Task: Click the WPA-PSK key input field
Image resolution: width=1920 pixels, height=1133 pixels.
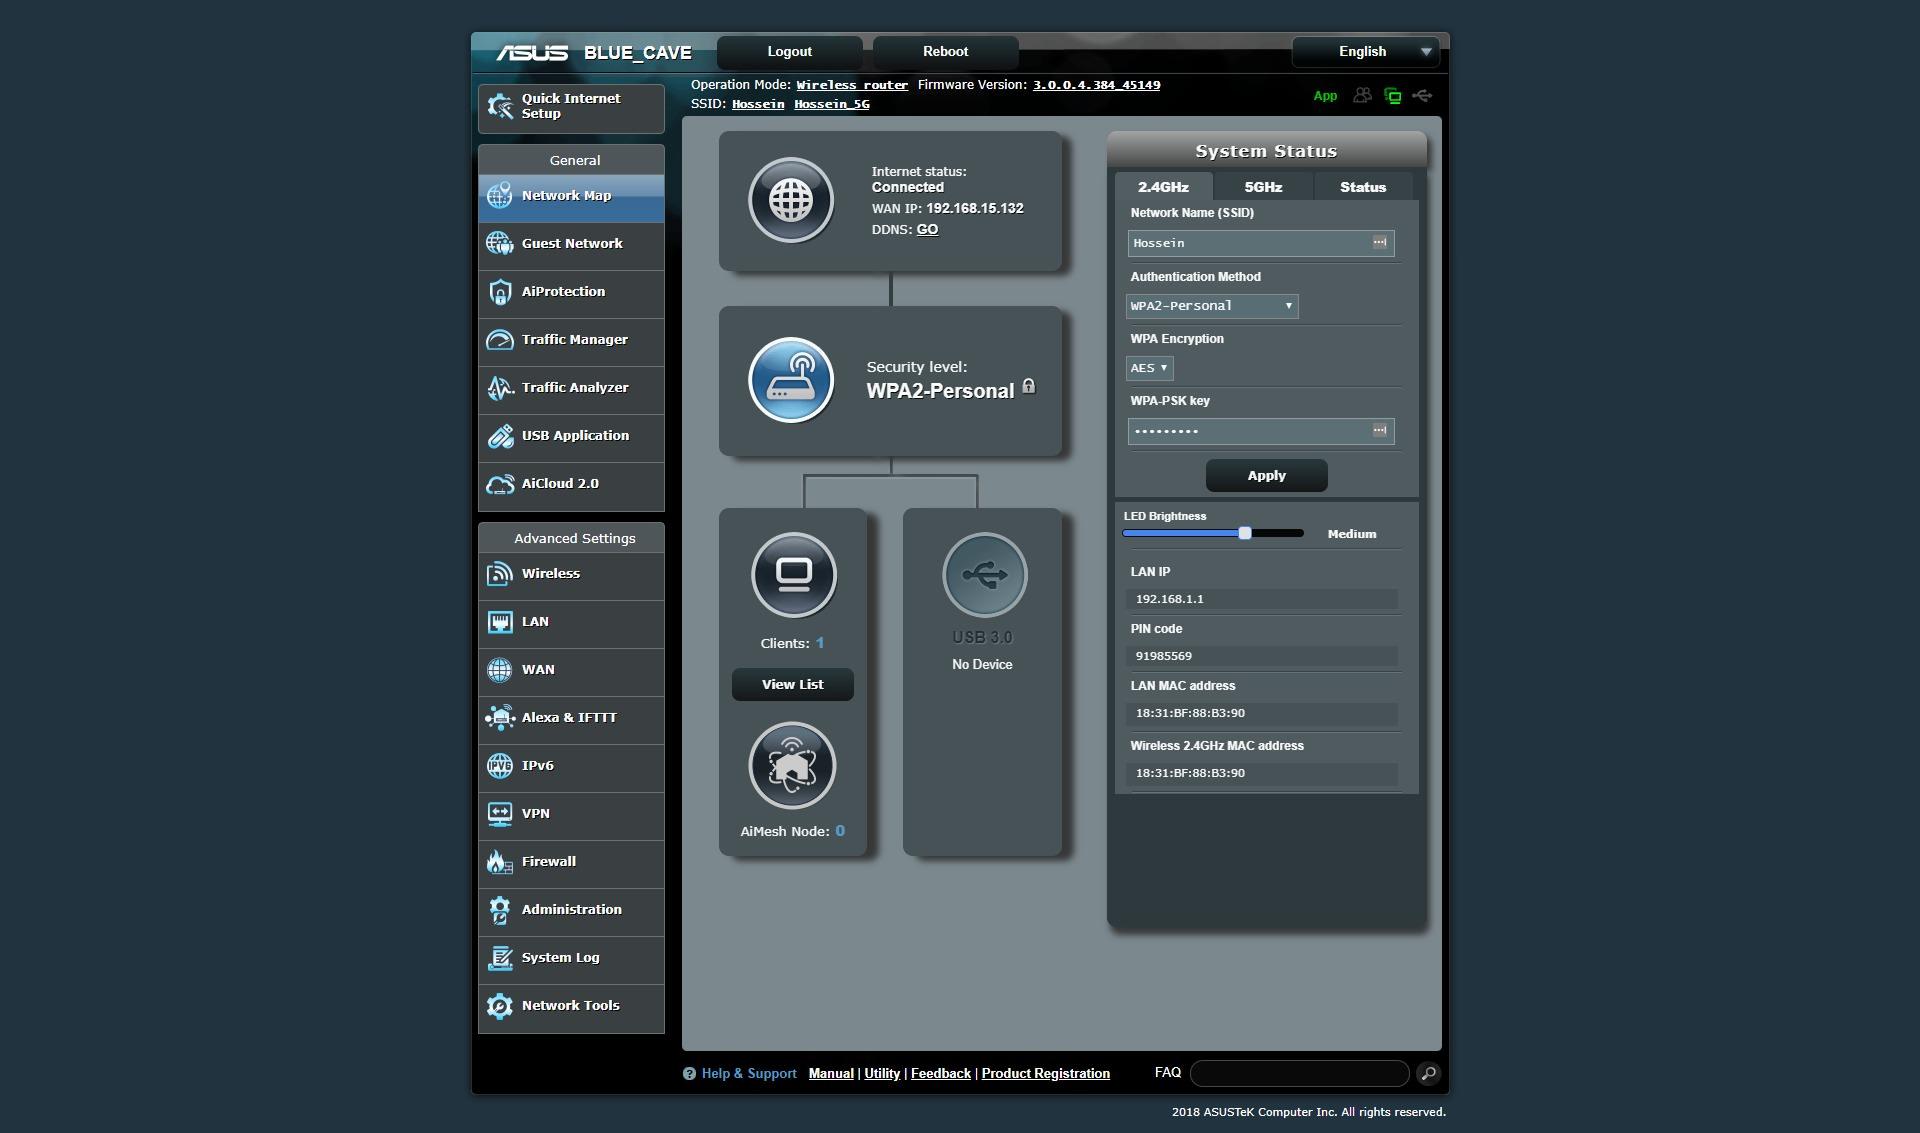Action: point(1261,431)
